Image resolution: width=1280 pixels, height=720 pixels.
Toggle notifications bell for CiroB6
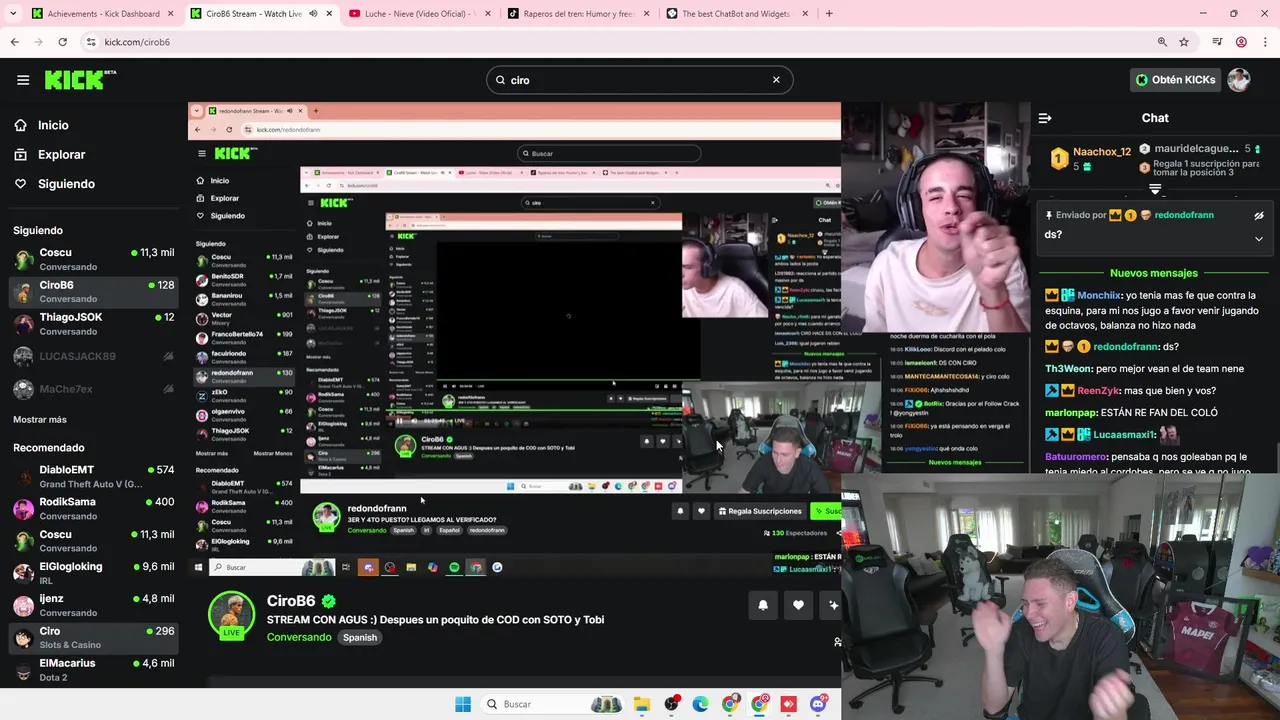(763, 605)
